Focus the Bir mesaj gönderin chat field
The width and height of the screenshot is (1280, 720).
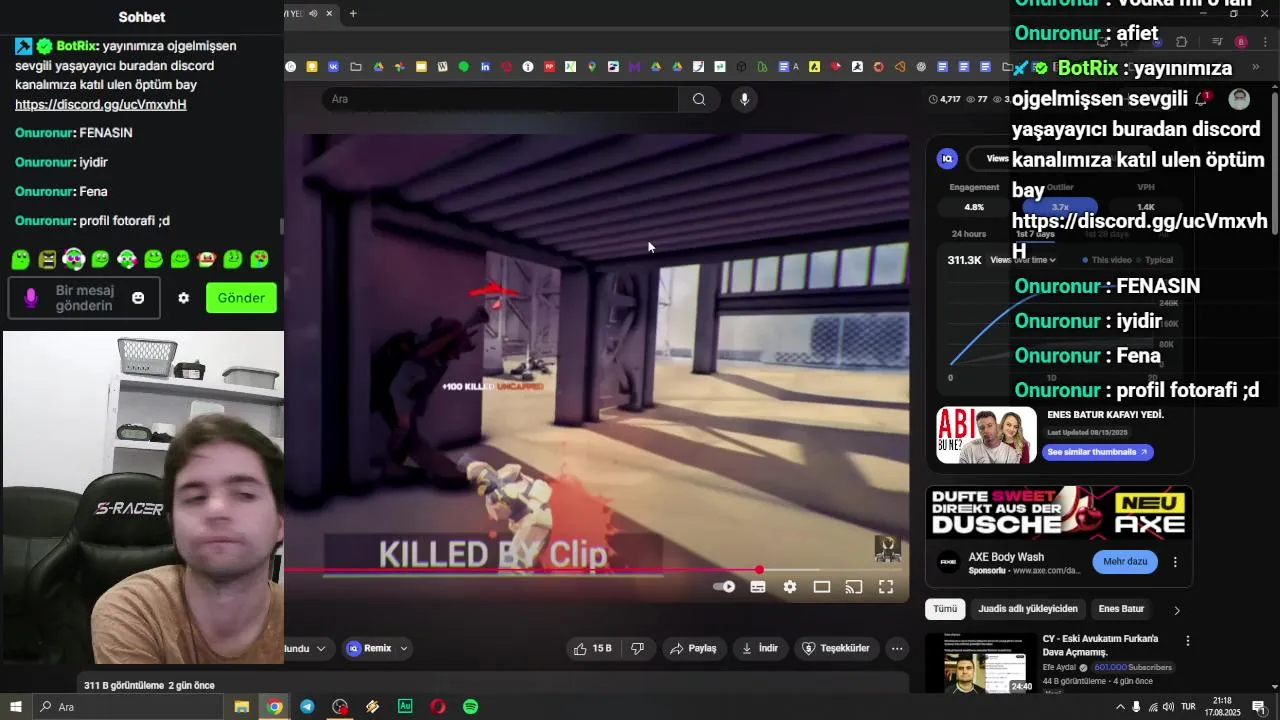84,298
